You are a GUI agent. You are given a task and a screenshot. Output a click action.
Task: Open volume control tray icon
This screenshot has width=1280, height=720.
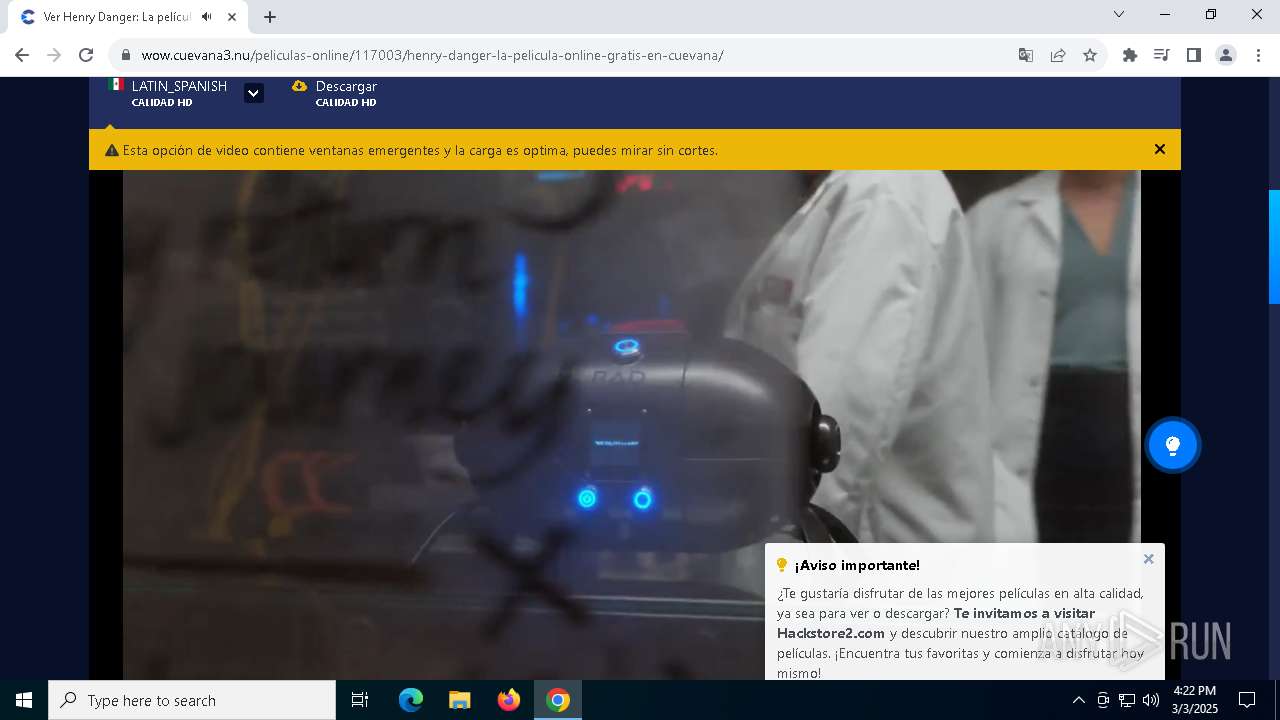(1151, 700)
